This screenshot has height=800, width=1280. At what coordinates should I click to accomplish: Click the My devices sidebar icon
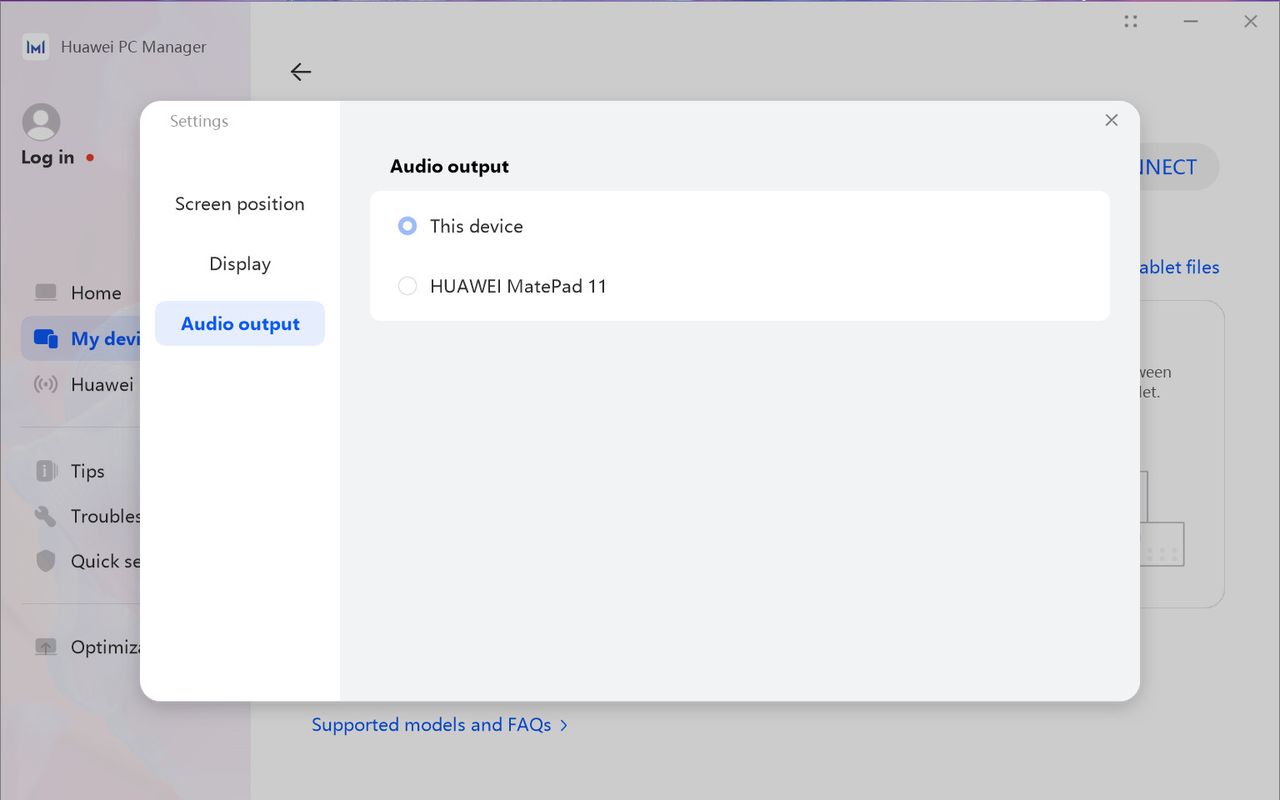[46, 339]
